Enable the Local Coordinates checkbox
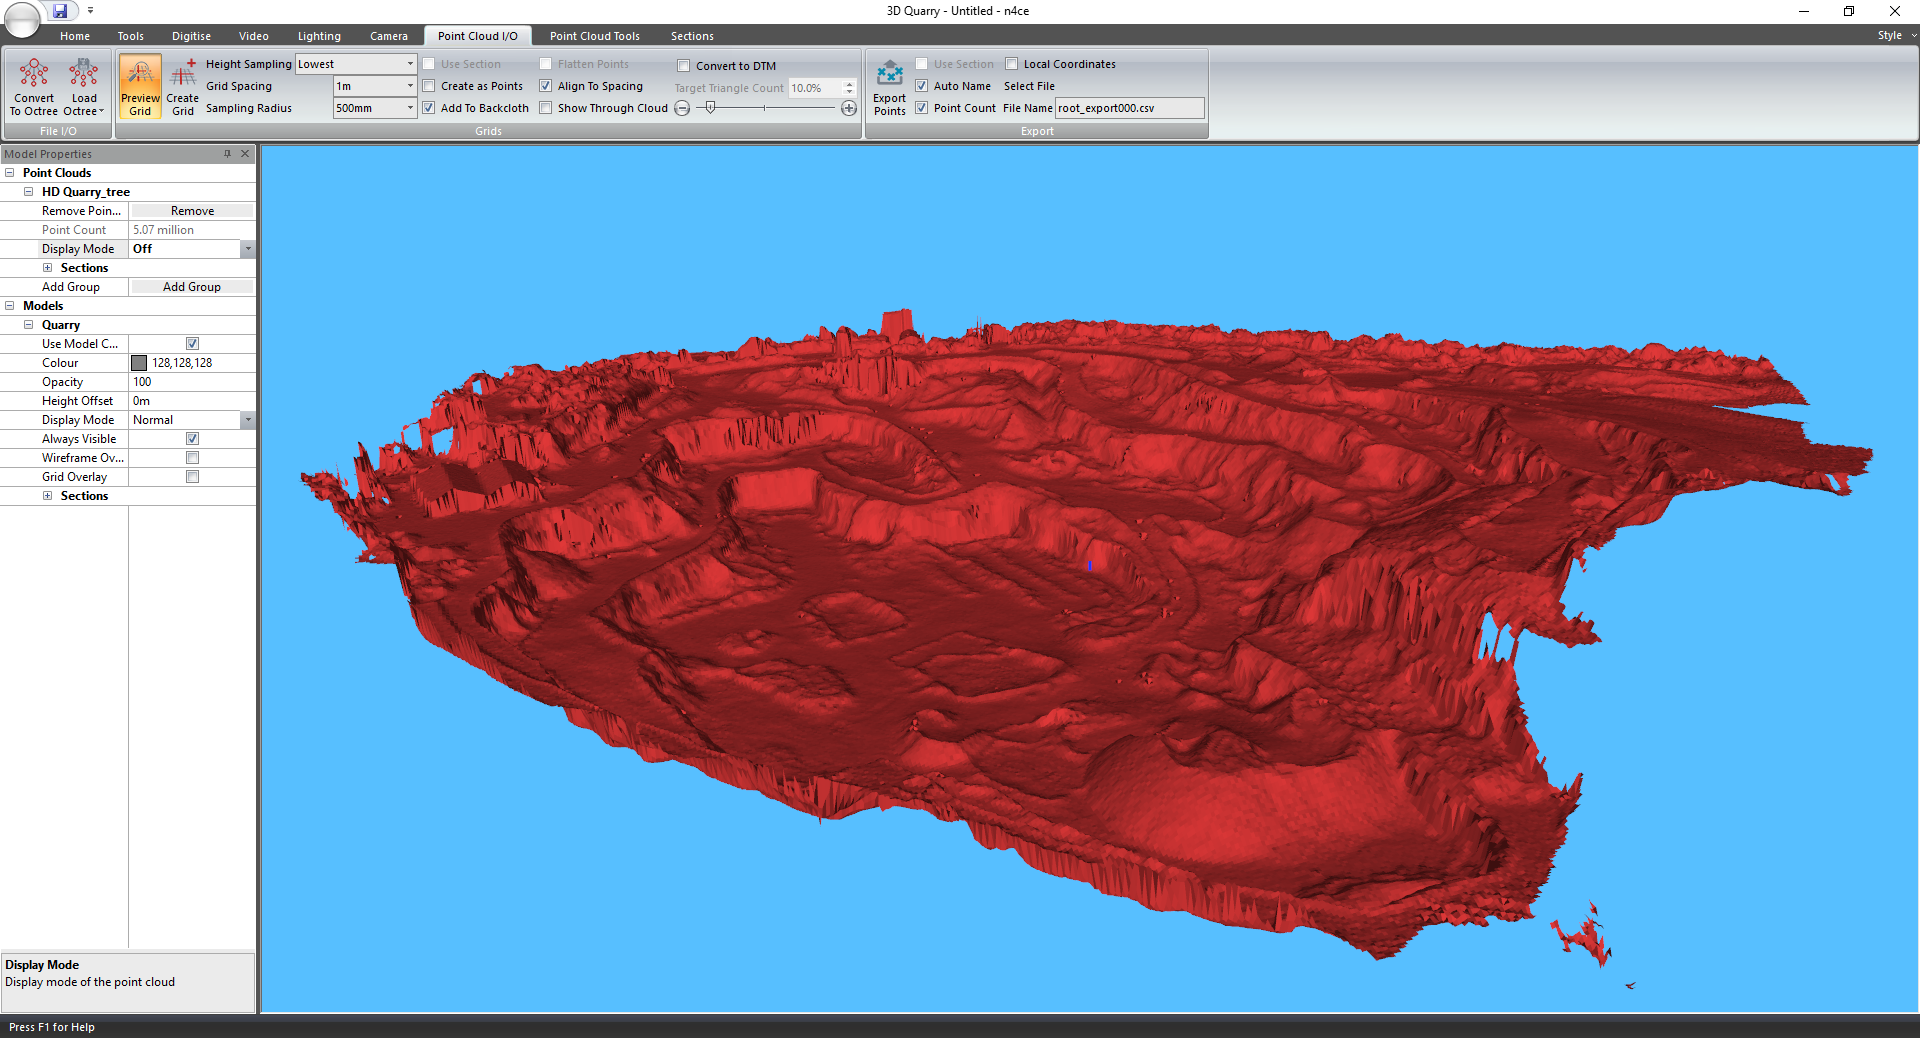The height and width of the screenshot is (1038, 1920). tap(1012, 64)
